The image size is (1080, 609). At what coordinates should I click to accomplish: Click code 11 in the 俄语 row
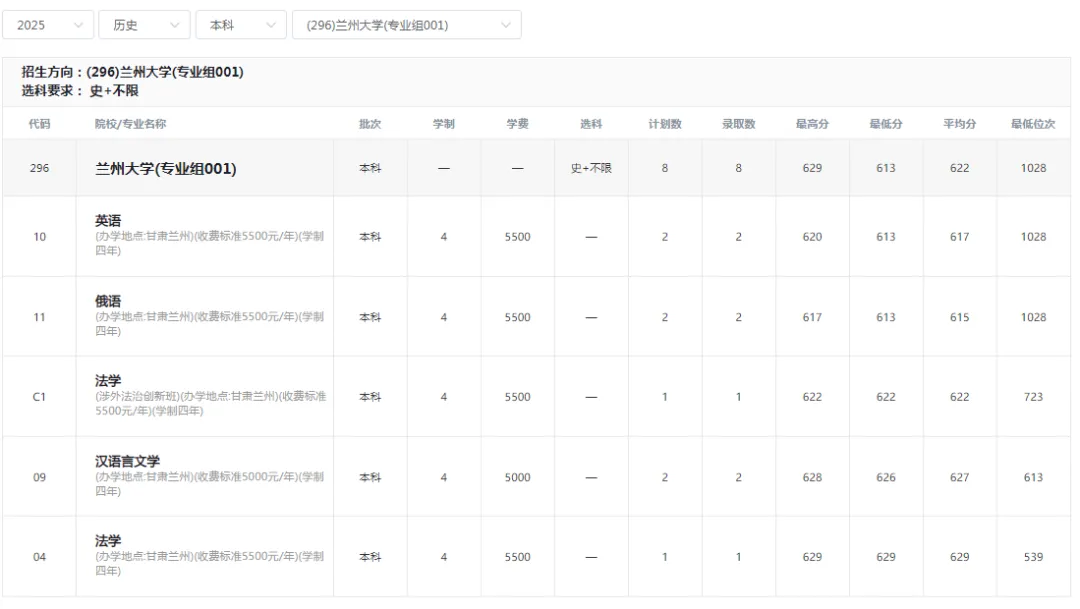coord(39,318)
